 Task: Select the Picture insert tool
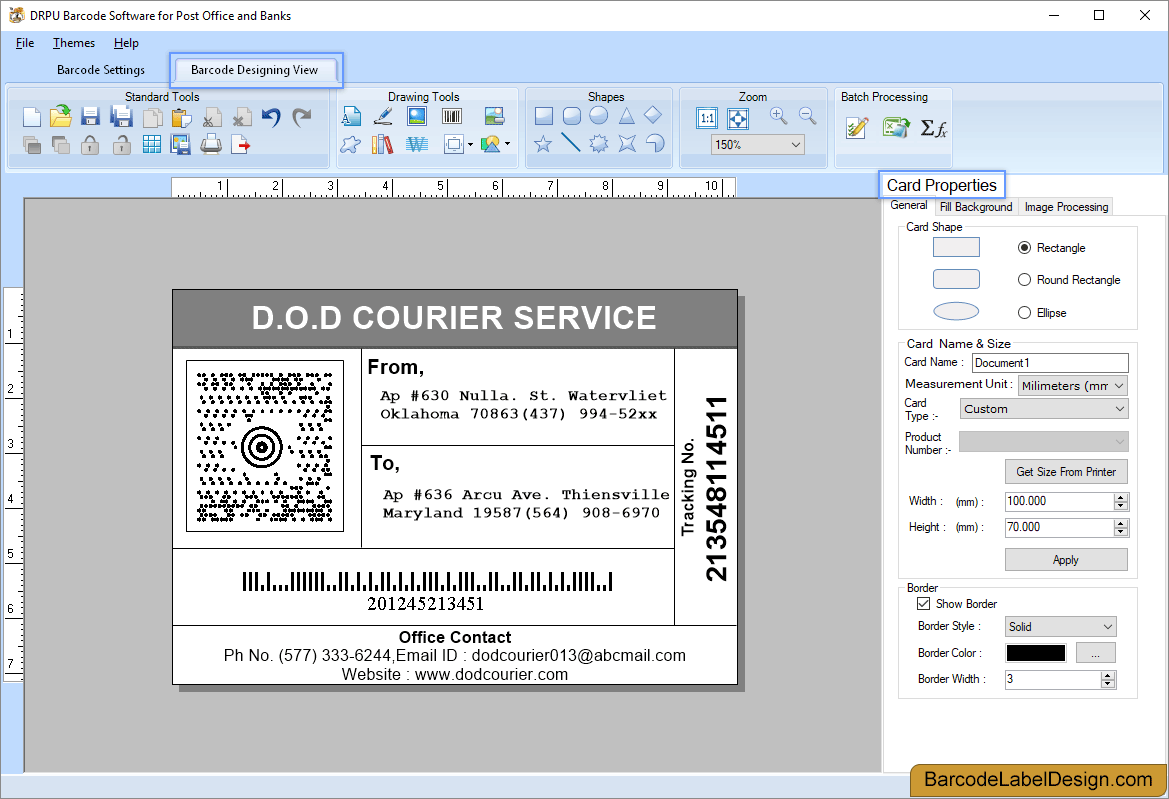416,116
